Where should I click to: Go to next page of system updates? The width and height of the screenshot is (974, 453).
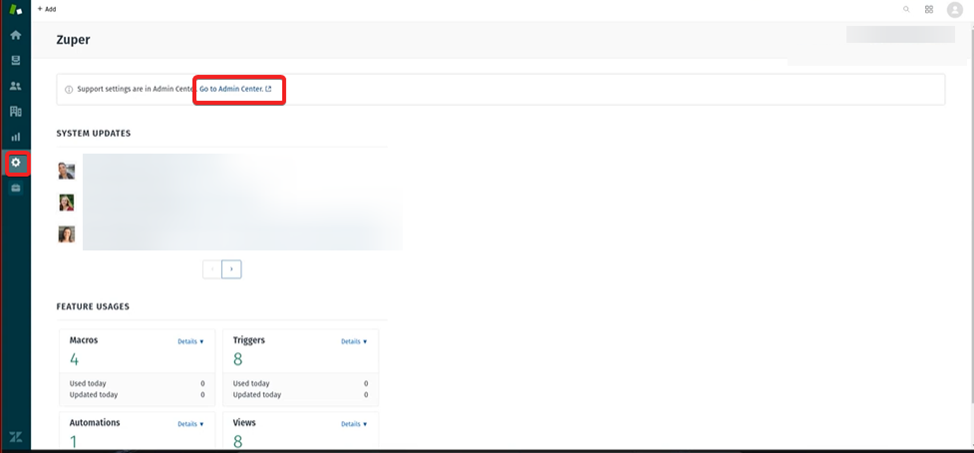click(232, 269)
